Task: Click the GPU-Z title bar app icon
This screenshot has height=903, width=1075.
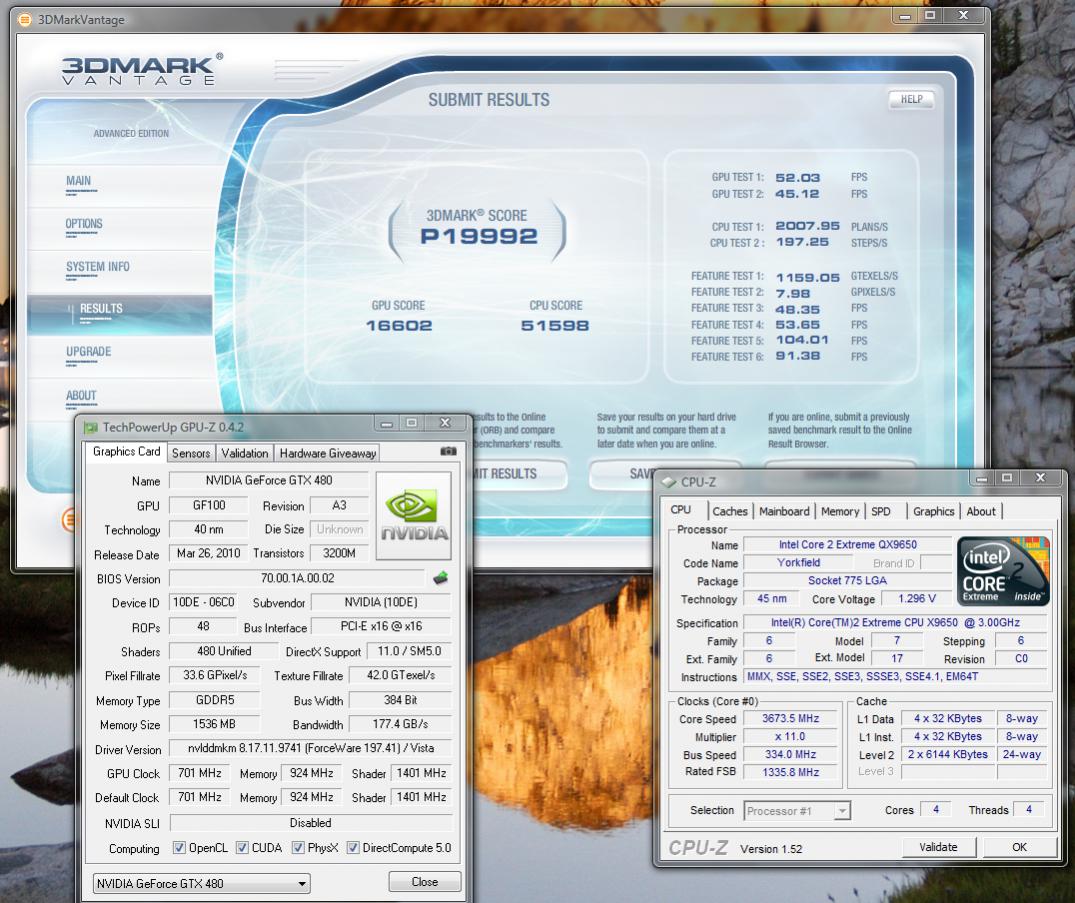Action: coord(90,428)
